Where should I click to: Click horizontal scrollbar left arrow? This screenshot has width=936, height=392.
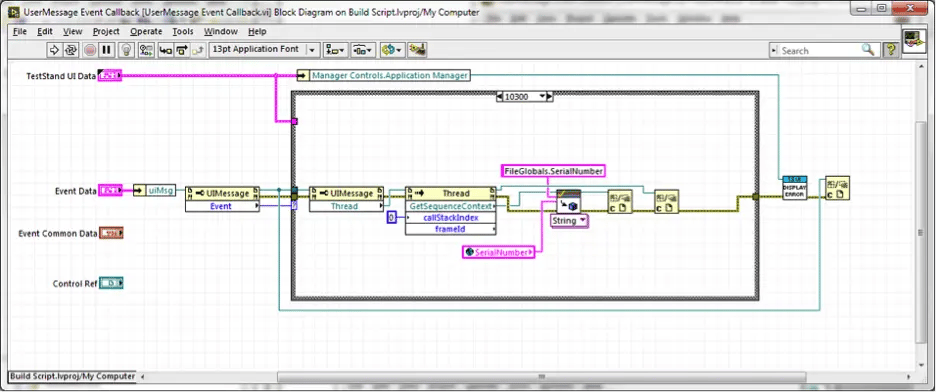pos(142,377)
